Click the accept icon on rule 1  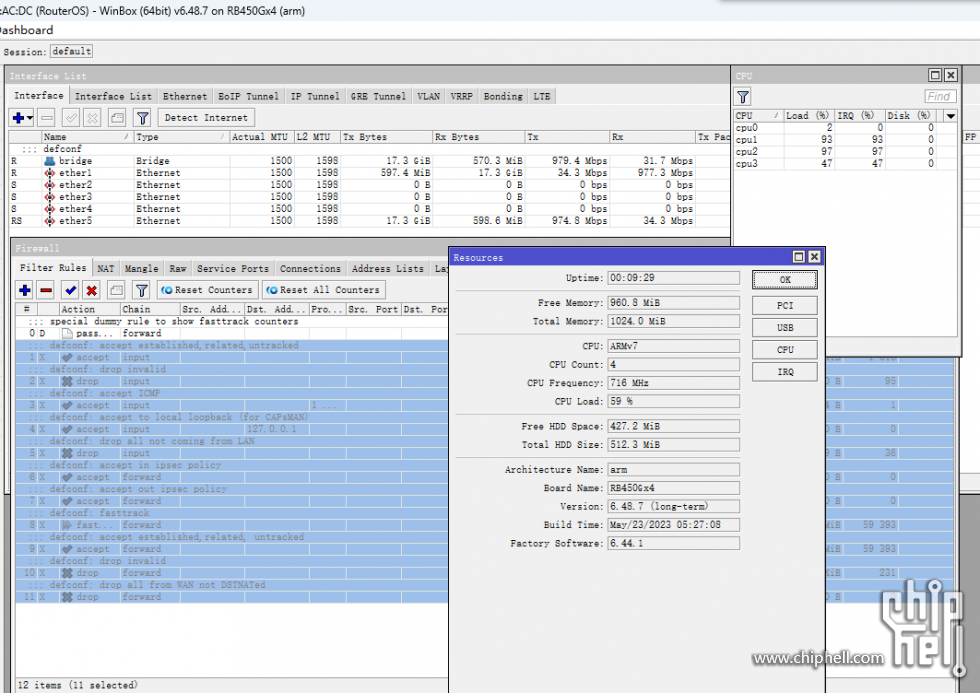68,357
